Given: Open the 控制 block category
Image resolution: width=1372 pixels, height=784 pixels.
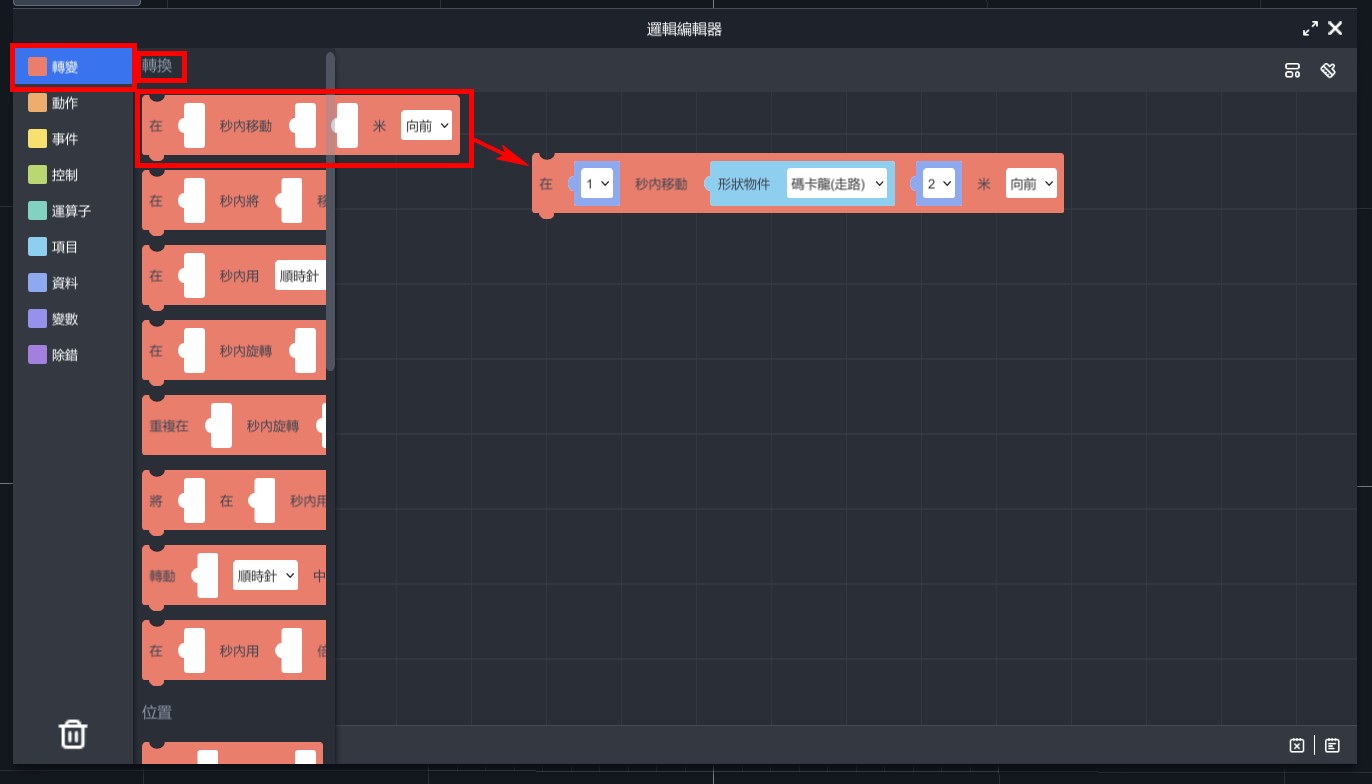Looking at the screenshot, I should point(65,175).
